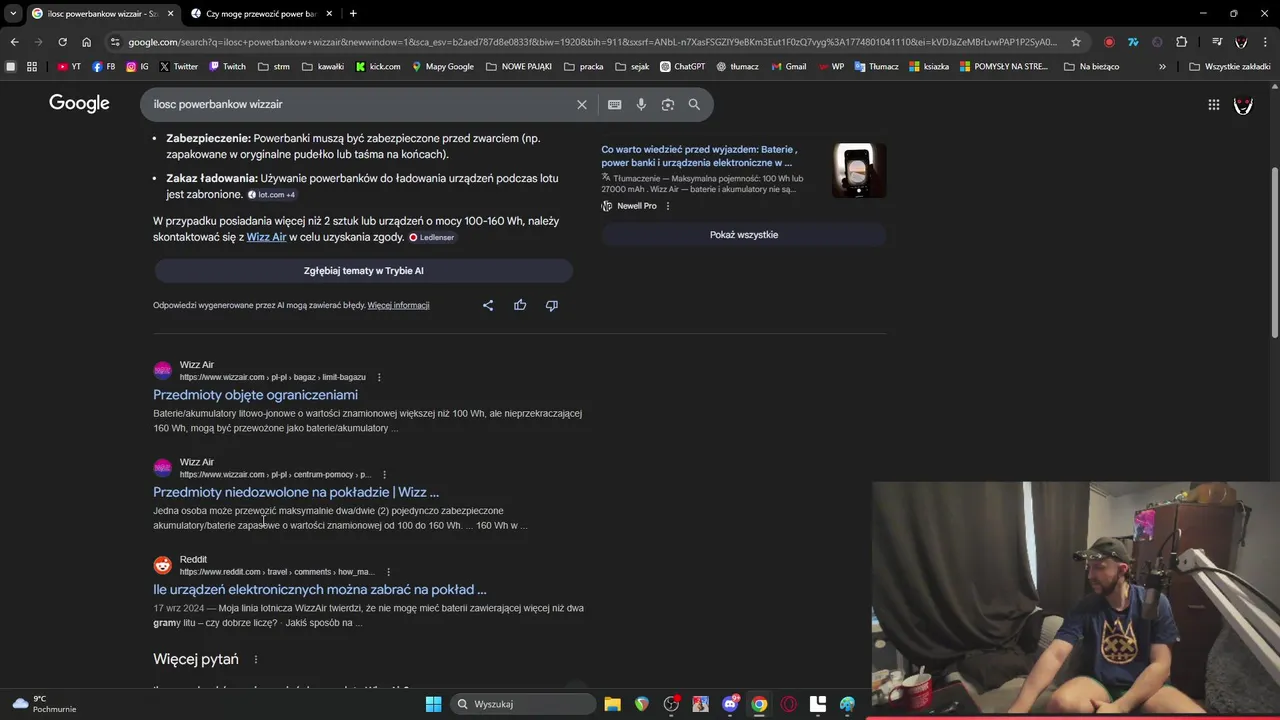
Task: Share the AI overview answer
Action: click(488, 305)
